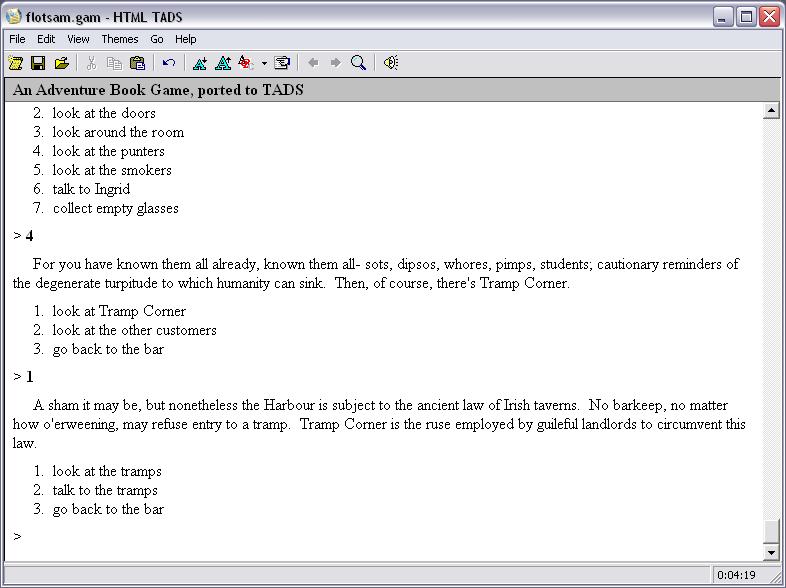Click the entered command '> 4'

[x=23, y=236]
